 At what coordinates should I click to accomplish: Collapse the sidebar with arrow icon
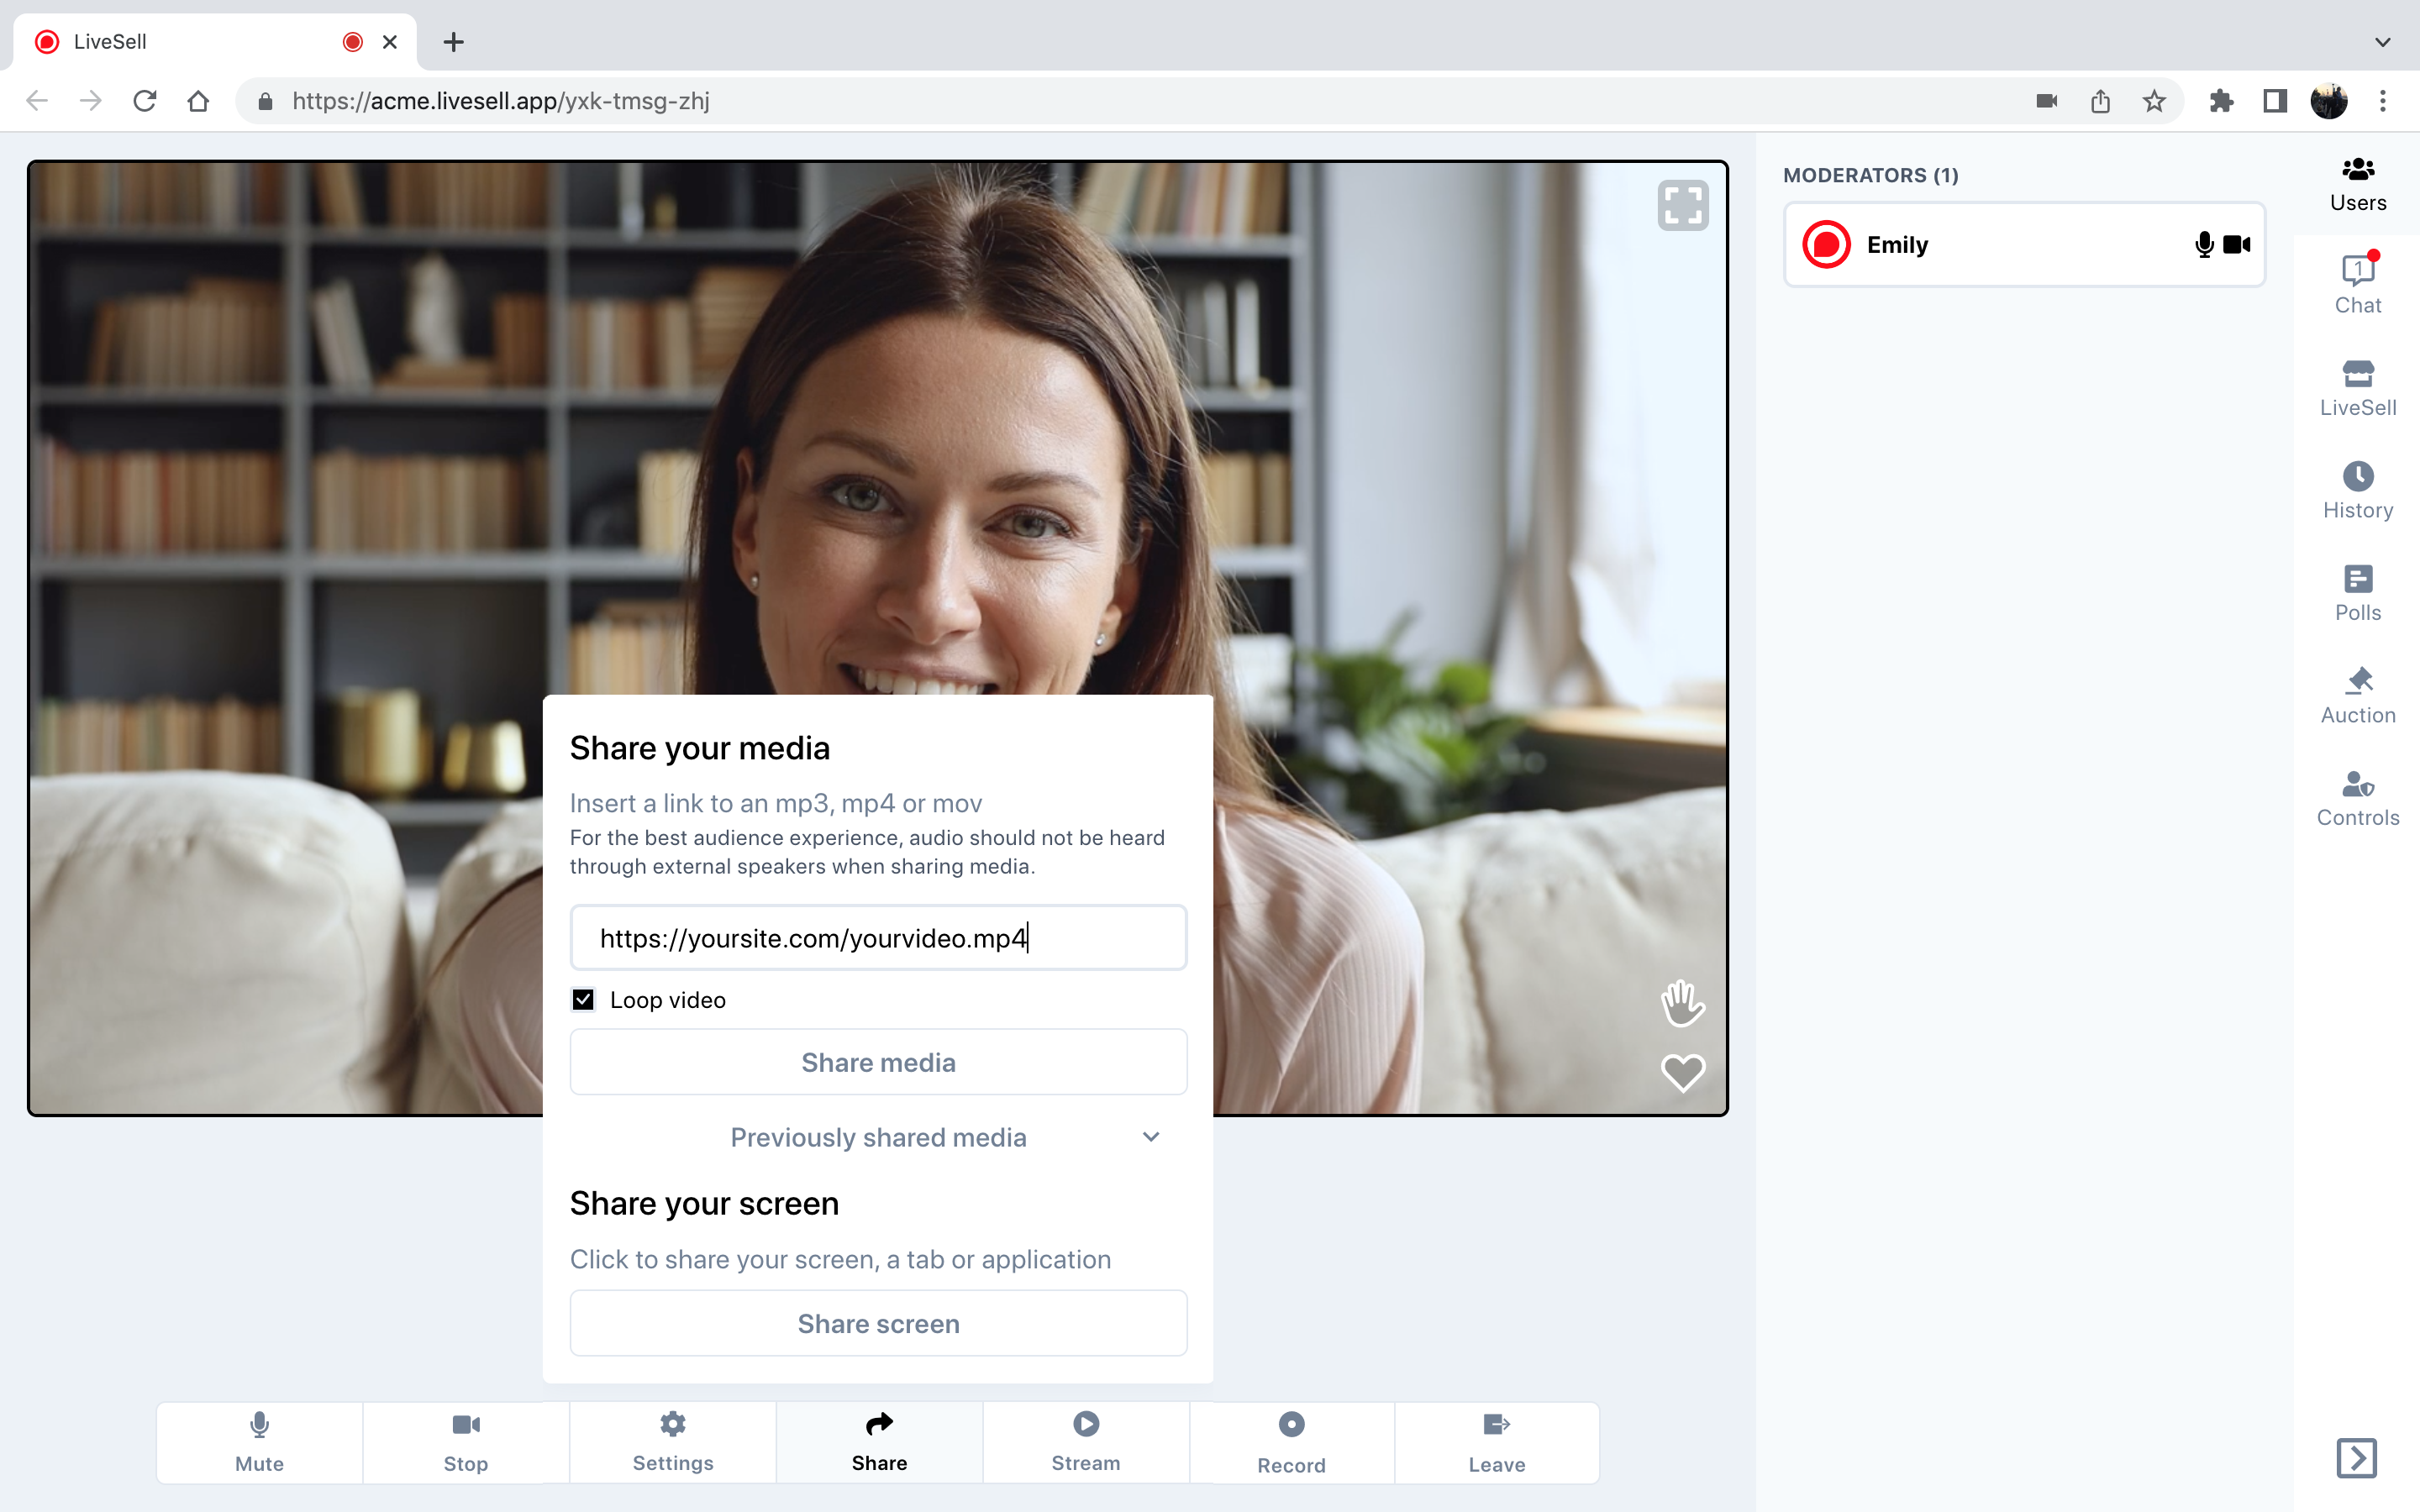point(2356,1457)
